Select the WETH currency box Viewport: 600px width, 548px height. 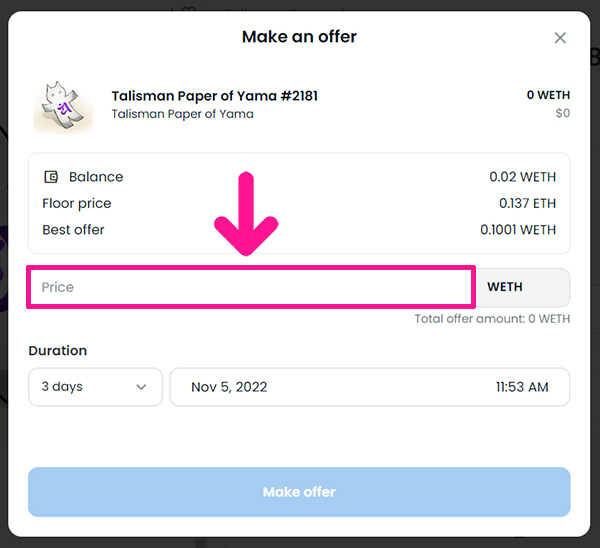coord(522,287)
